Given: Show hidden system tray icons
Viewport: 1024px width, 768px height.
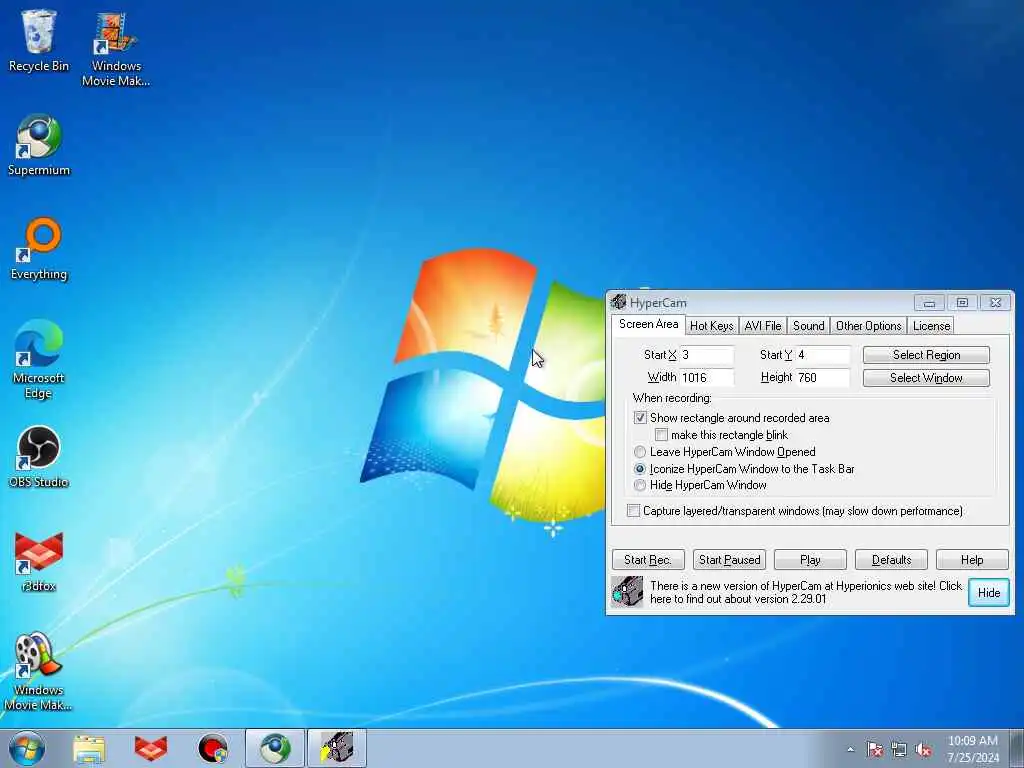Looking at the screenshot, I should (850, 749).
